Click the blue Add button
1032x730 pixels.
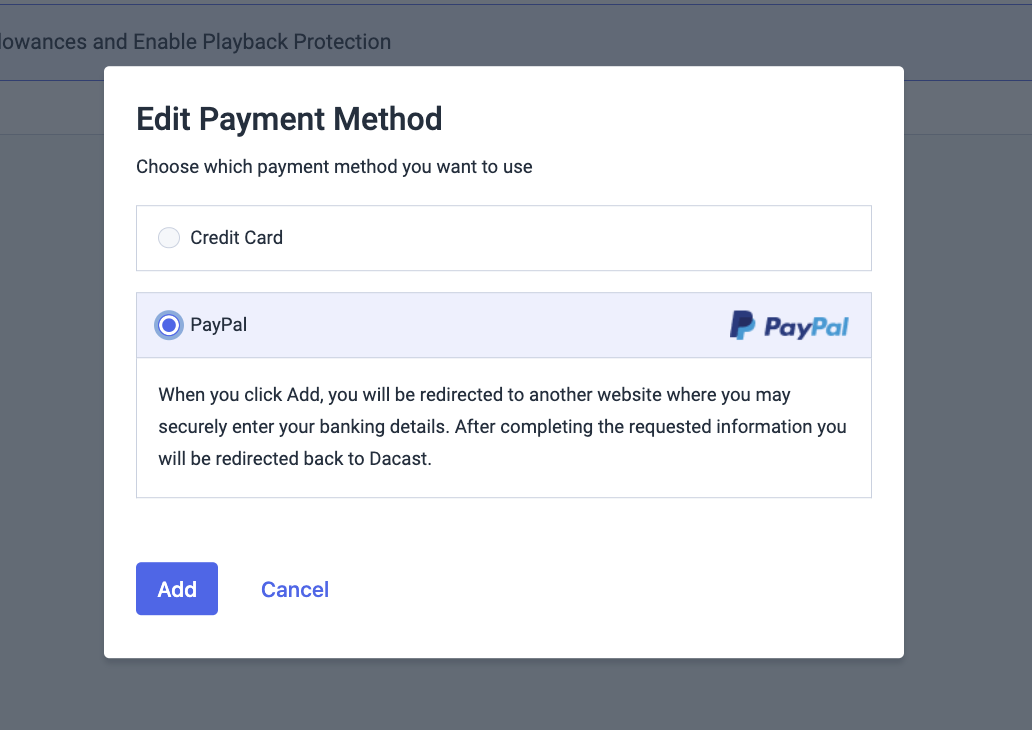(177, 588)
